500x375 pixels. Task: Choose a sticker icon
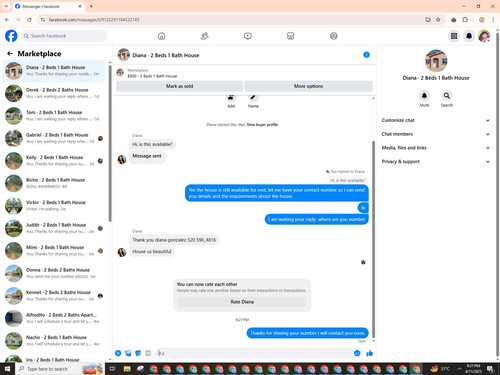click(138, 353)
